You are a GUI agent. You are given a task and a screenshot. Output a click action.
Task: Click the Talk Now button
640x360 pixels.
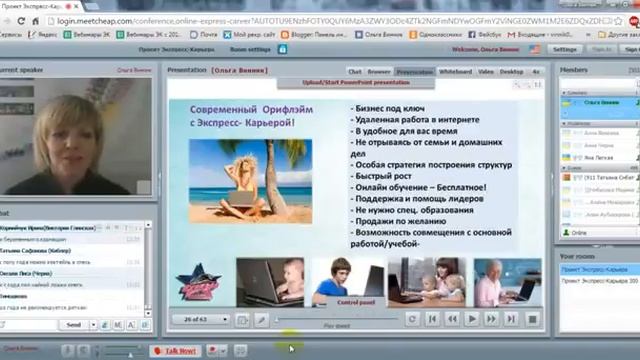(175, 351)
